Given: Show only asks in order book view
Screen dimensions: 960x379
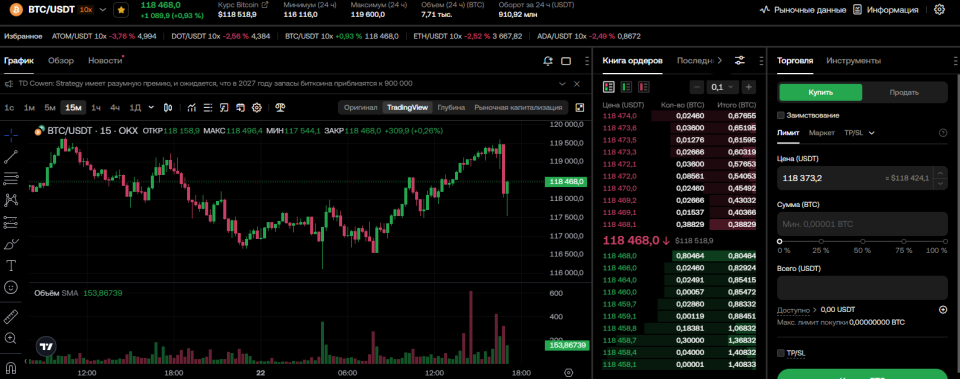Looking at the screenshot, I should coord(644,87).
